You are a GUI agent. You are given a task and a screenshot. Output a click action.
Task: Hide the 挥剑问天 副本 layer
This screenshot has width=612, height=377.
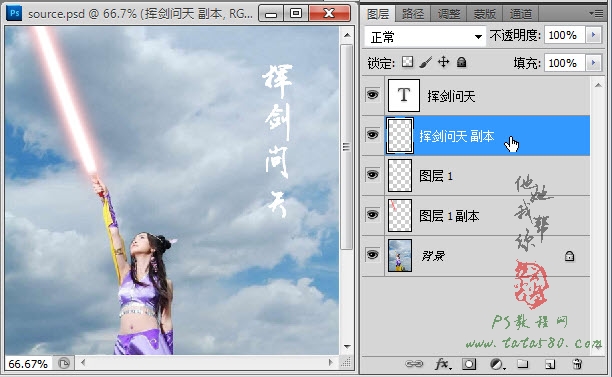tap(373, 135)
